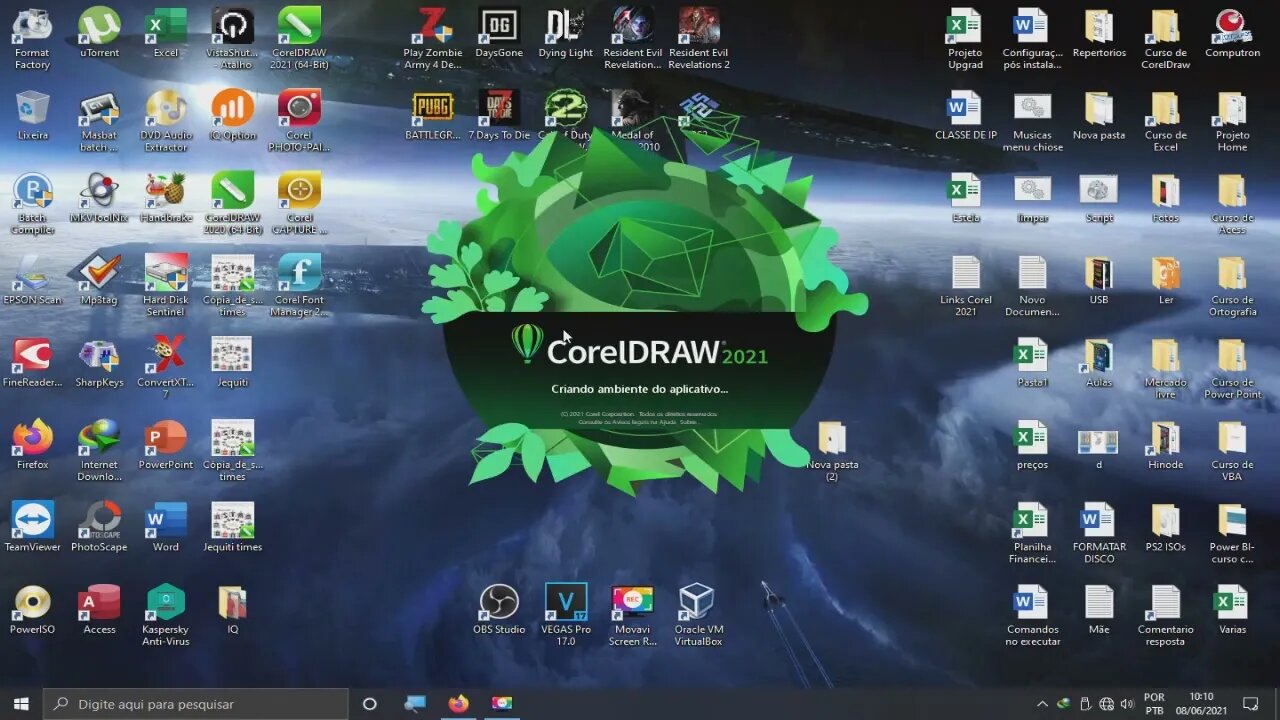
Task: Switch to Firefox on the taskbar
Action: [x=458, y=704]
